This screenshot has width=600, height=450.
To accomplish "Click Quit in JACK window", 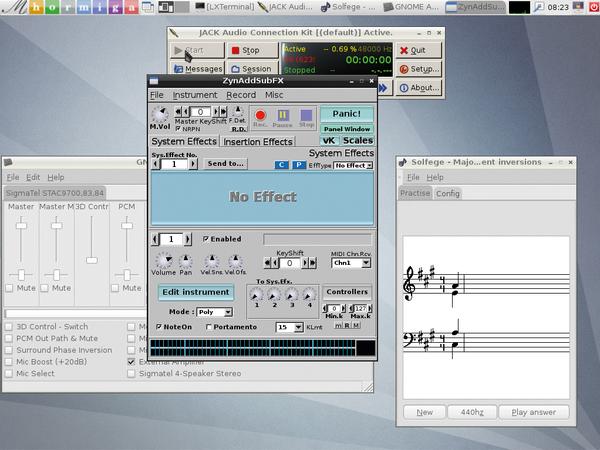I will 418,51.
